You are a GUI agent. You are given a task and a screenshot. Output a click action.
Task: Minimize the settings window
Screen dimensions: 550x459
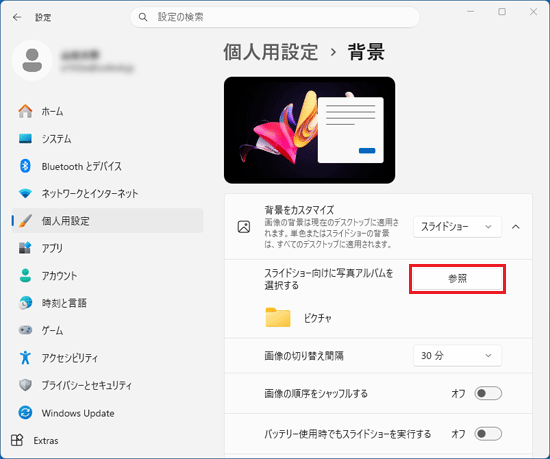click(470, 12)
